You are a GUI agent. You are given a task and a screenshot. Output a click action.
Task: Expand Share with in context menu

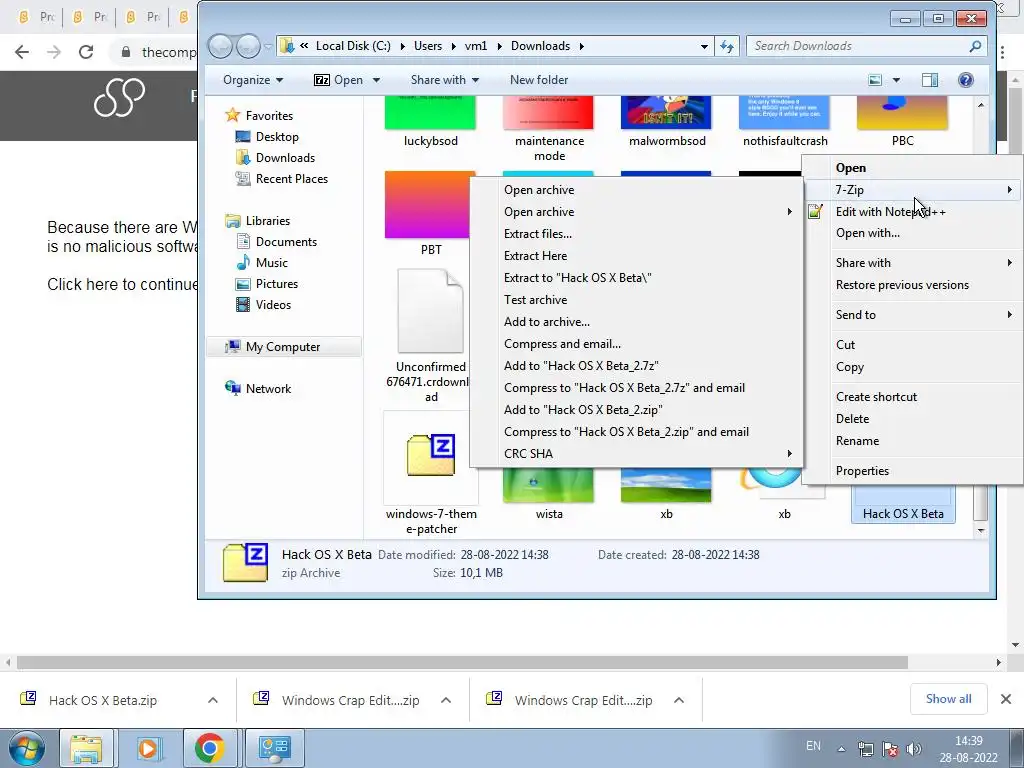point(912,263)
